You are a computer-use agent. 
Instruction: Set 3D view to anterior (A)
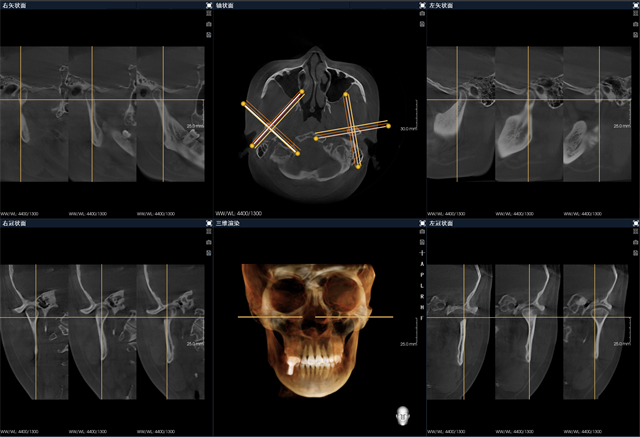click(x=422, y=264)
